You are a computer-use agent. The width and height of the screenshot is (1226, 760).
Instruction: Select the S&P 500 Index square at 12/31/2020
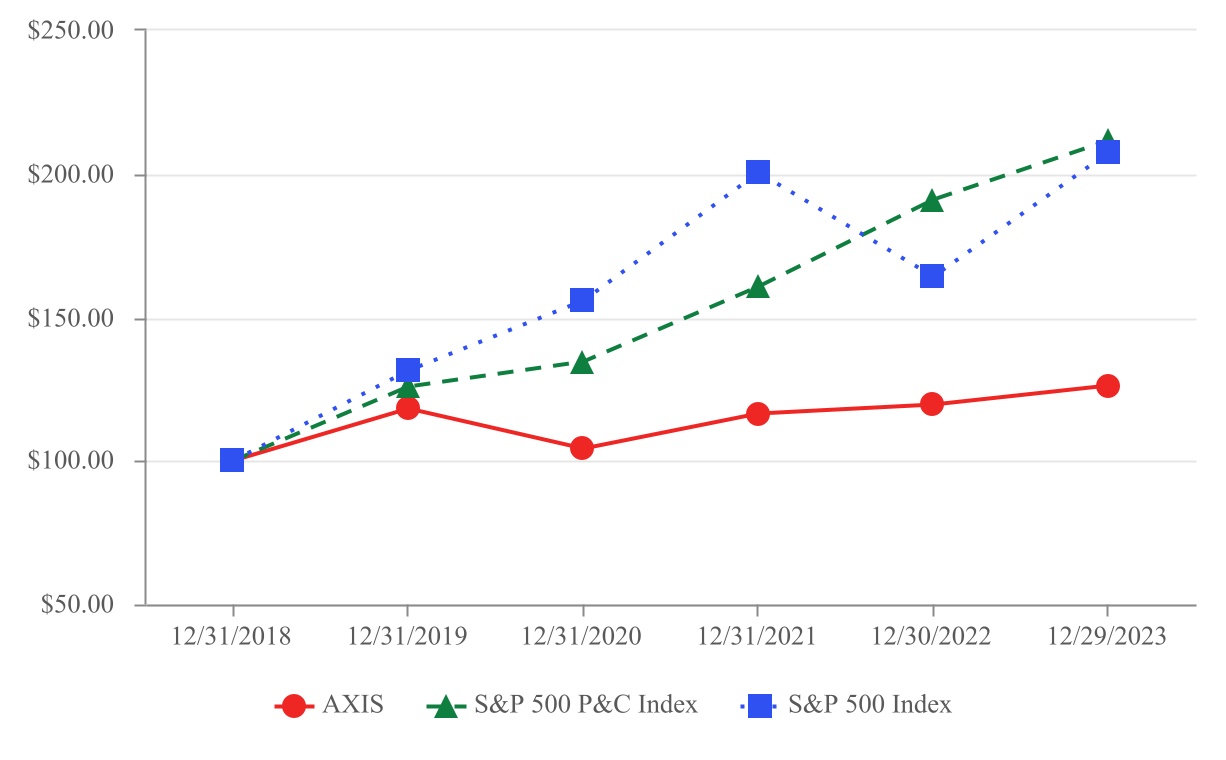tap(582, 300)
